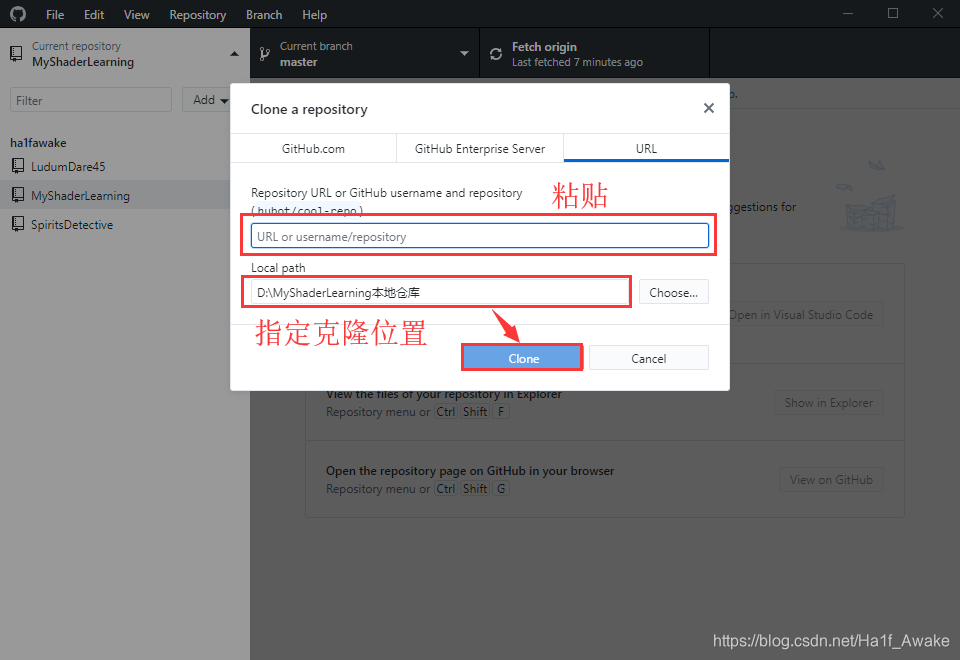Collapse the Current repository dropdown arrow
Viewport: 960px width, 660px height.
tap(234, 54)
